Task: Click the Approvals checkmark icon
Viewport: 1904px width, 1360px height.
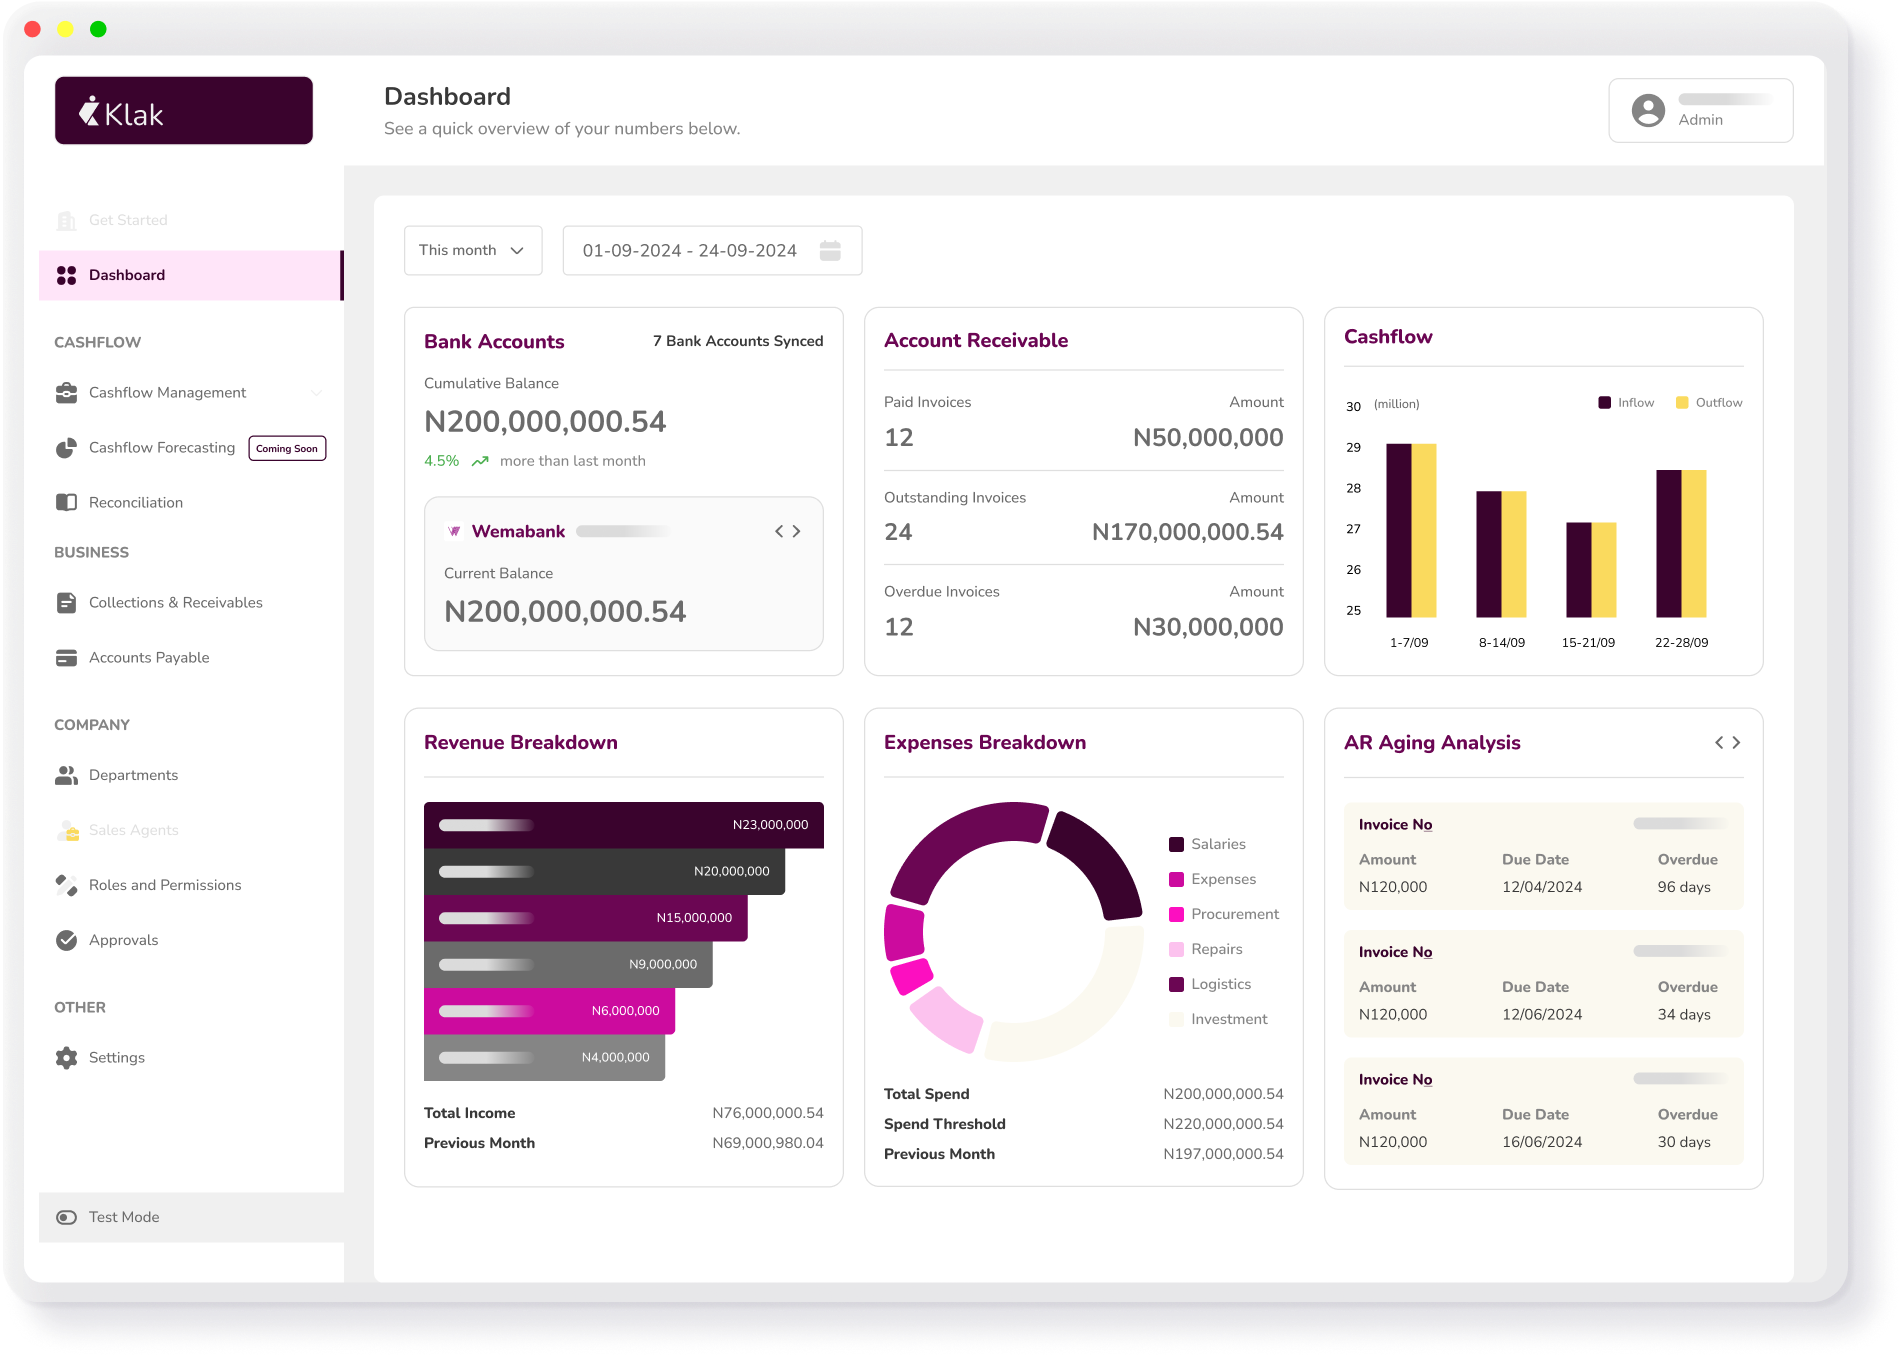Action: pos(66,940)
